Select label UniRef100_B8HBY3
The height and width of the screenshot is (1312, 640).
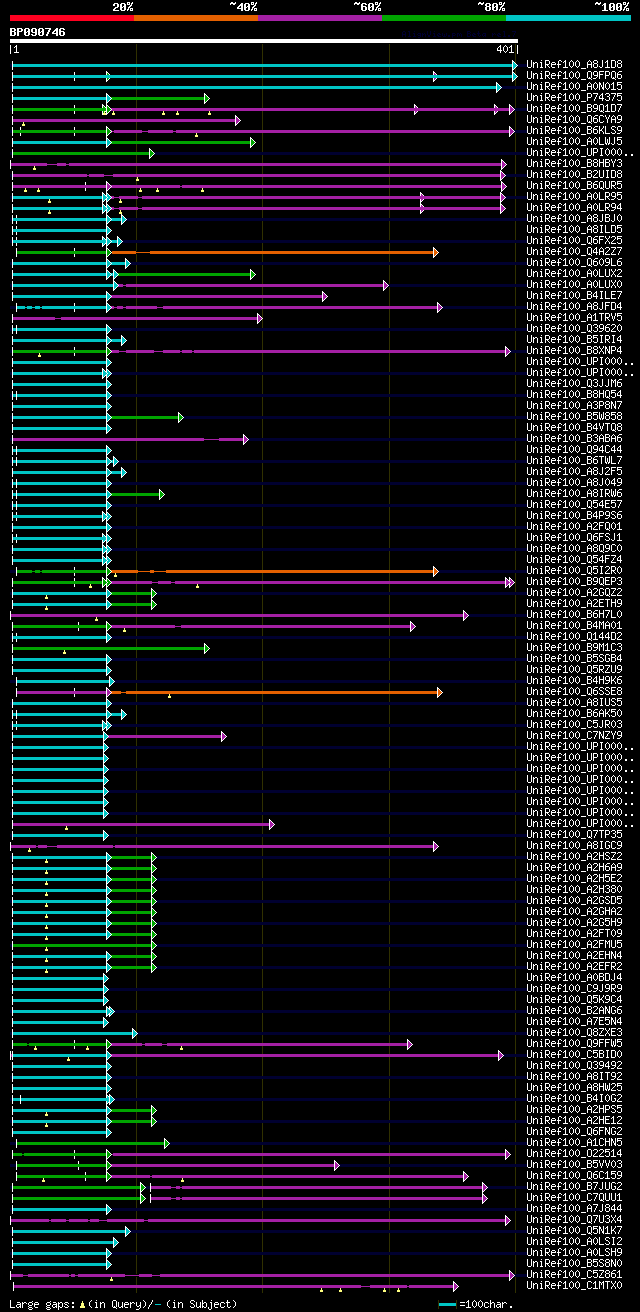tap(574, 163)
